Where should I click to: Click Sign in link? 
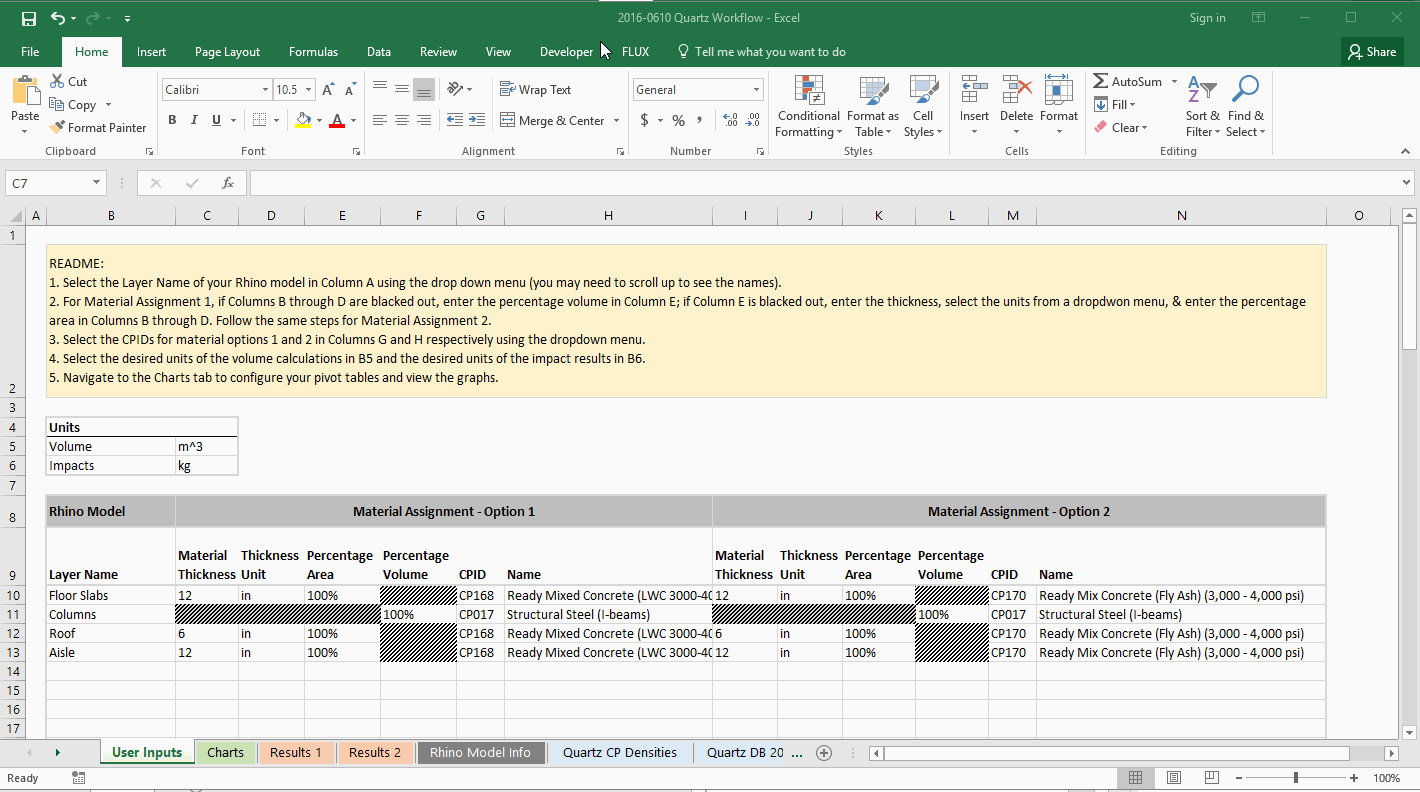1207,18
